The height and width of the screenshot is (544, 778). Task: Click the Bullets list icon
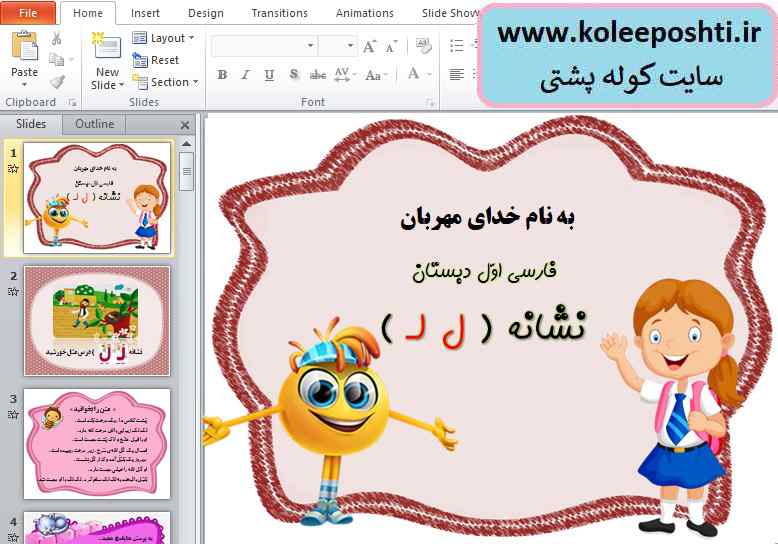click(x=456, y=46)
